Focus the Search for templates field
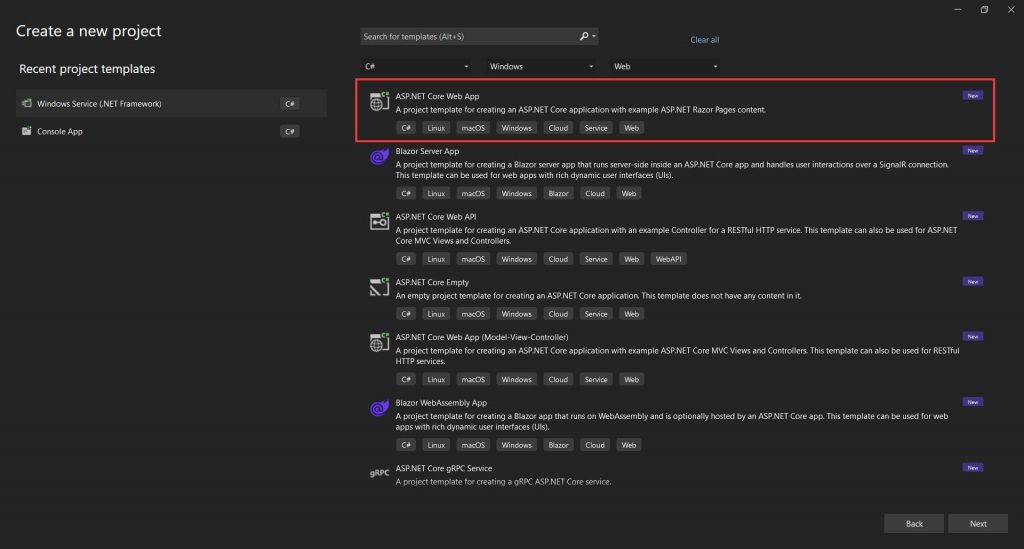This screenshot has width=1024, height=549. click(468, 37)
